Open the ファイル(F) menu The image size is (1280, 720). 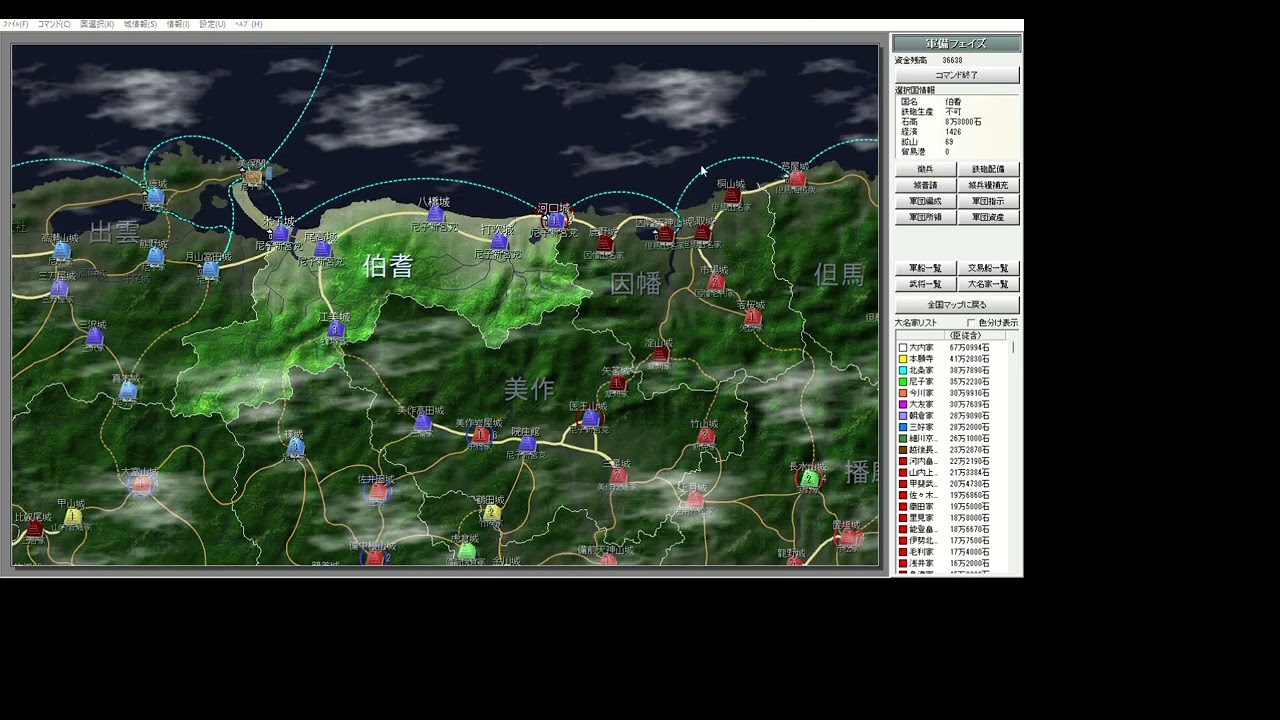pyautogui.click(x=15, y=24)
